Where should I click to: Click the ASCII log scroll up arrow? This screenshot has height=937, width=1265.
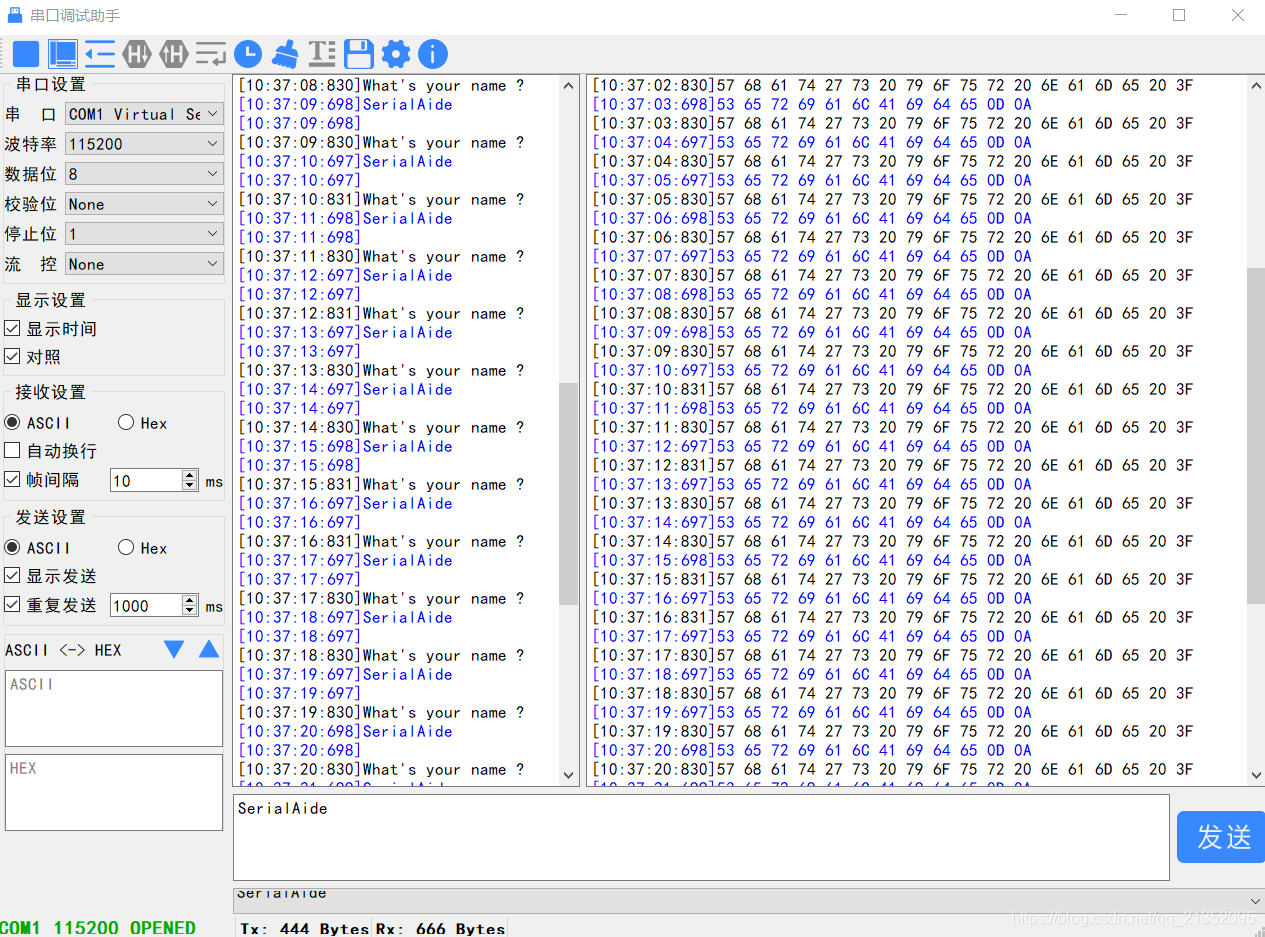568,85
